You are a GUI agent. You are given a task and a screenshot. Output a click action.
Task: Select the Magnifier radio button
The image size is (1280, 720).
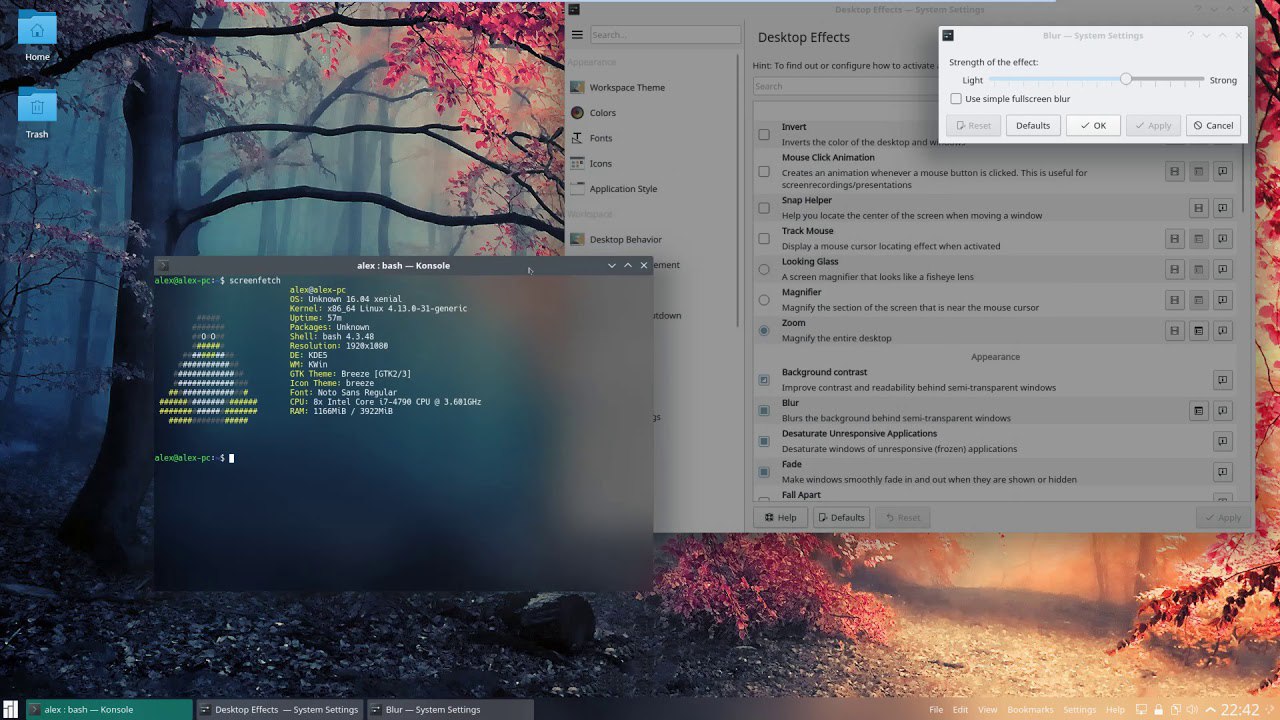764,300
